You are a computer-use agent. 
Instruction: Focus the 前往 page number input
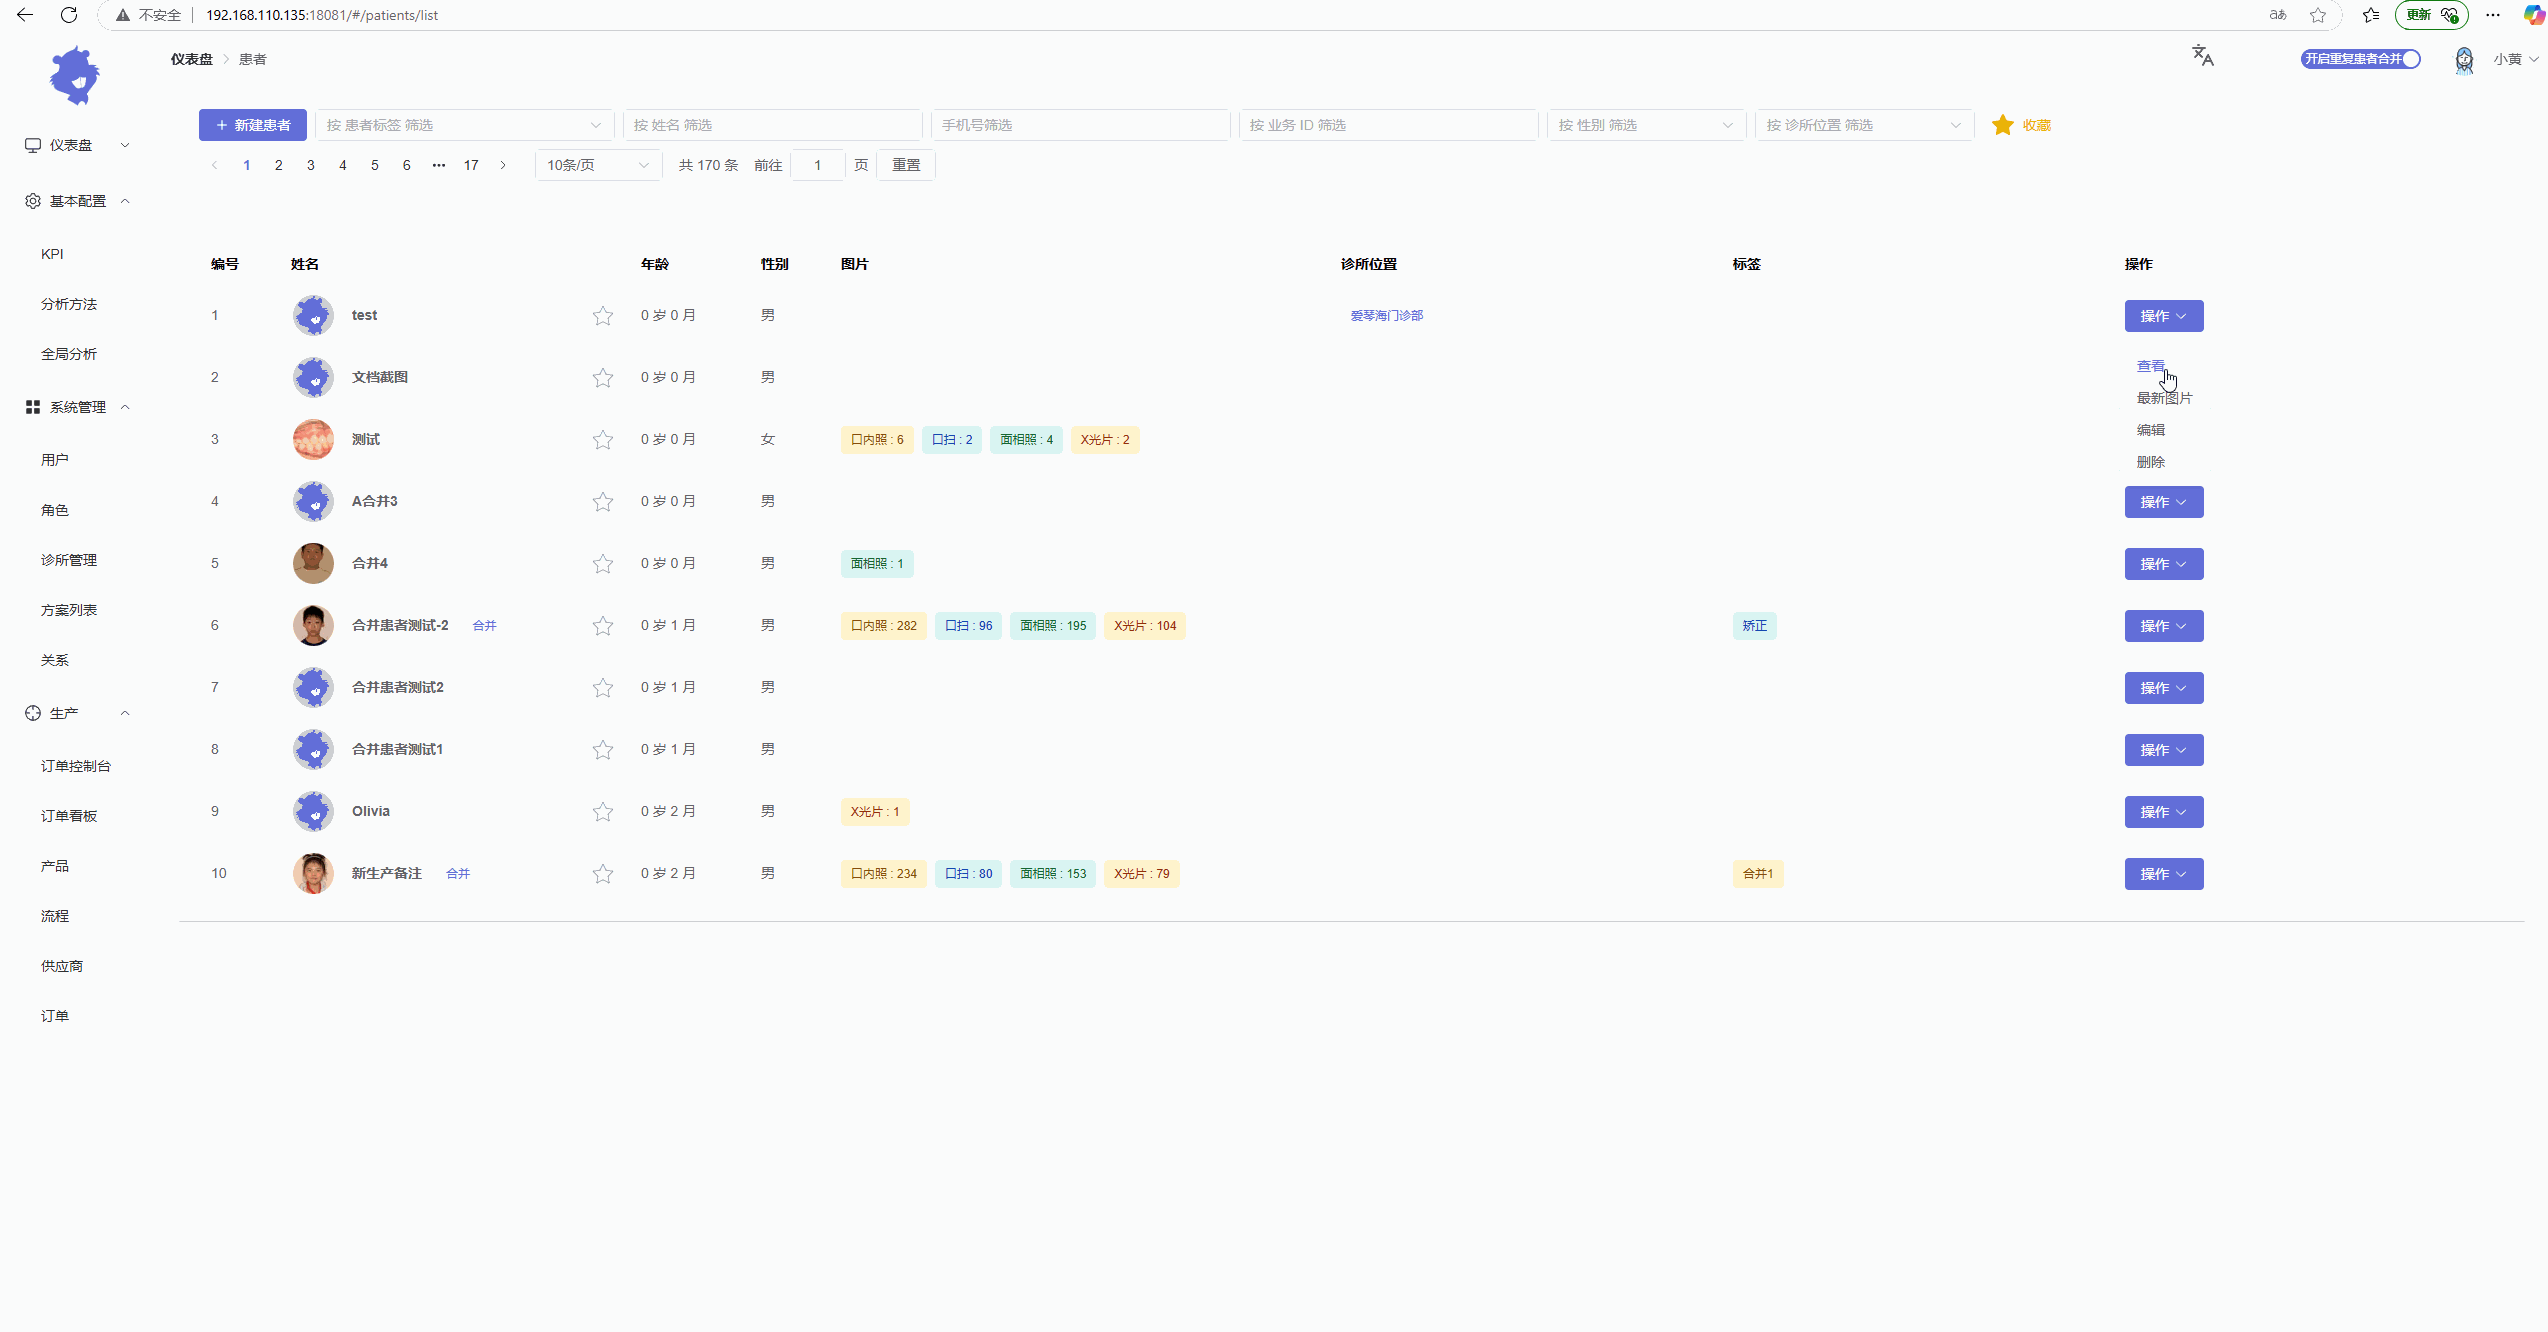pyautogui.click(x=817, y=165)
